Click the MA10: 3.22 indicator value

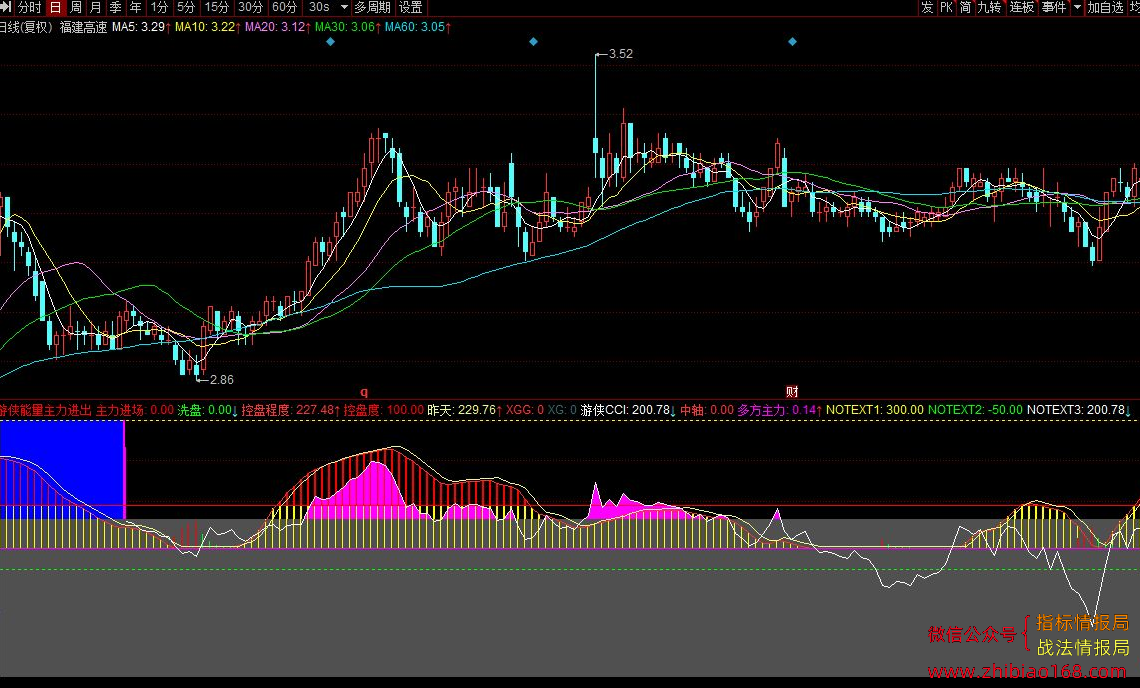coord(208,27)
